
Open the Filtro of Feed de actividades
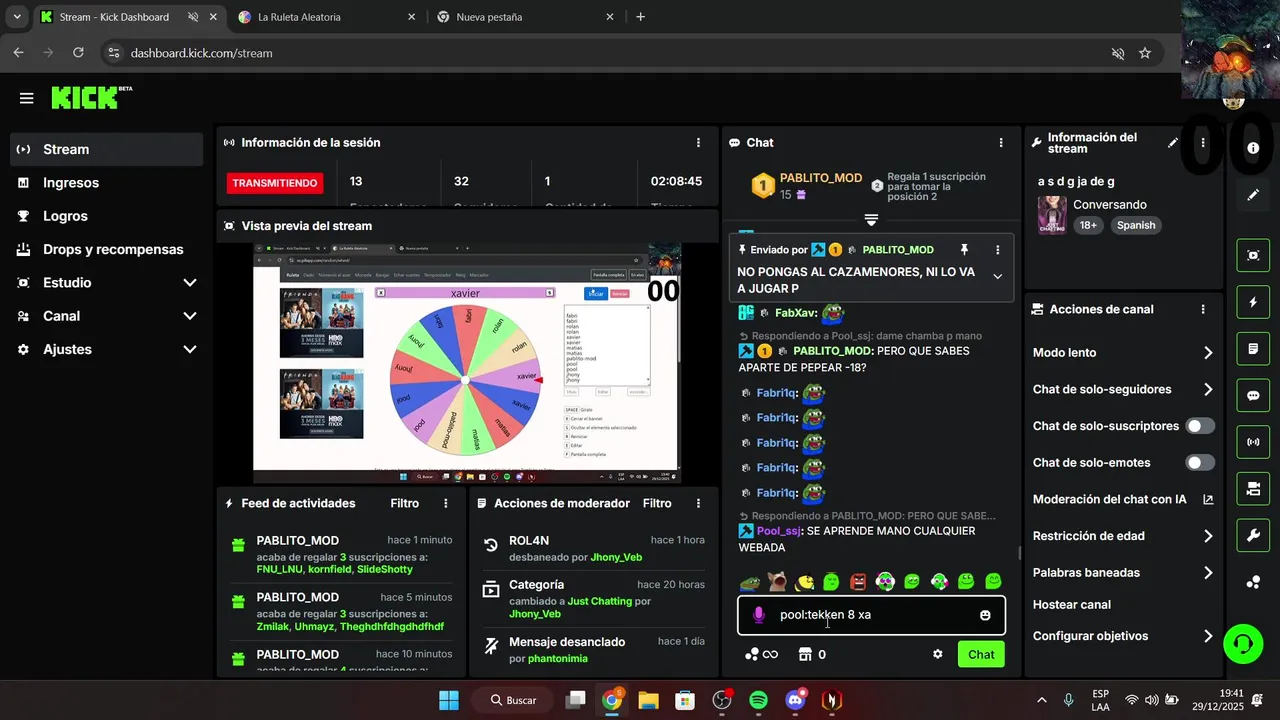point(405,504)
